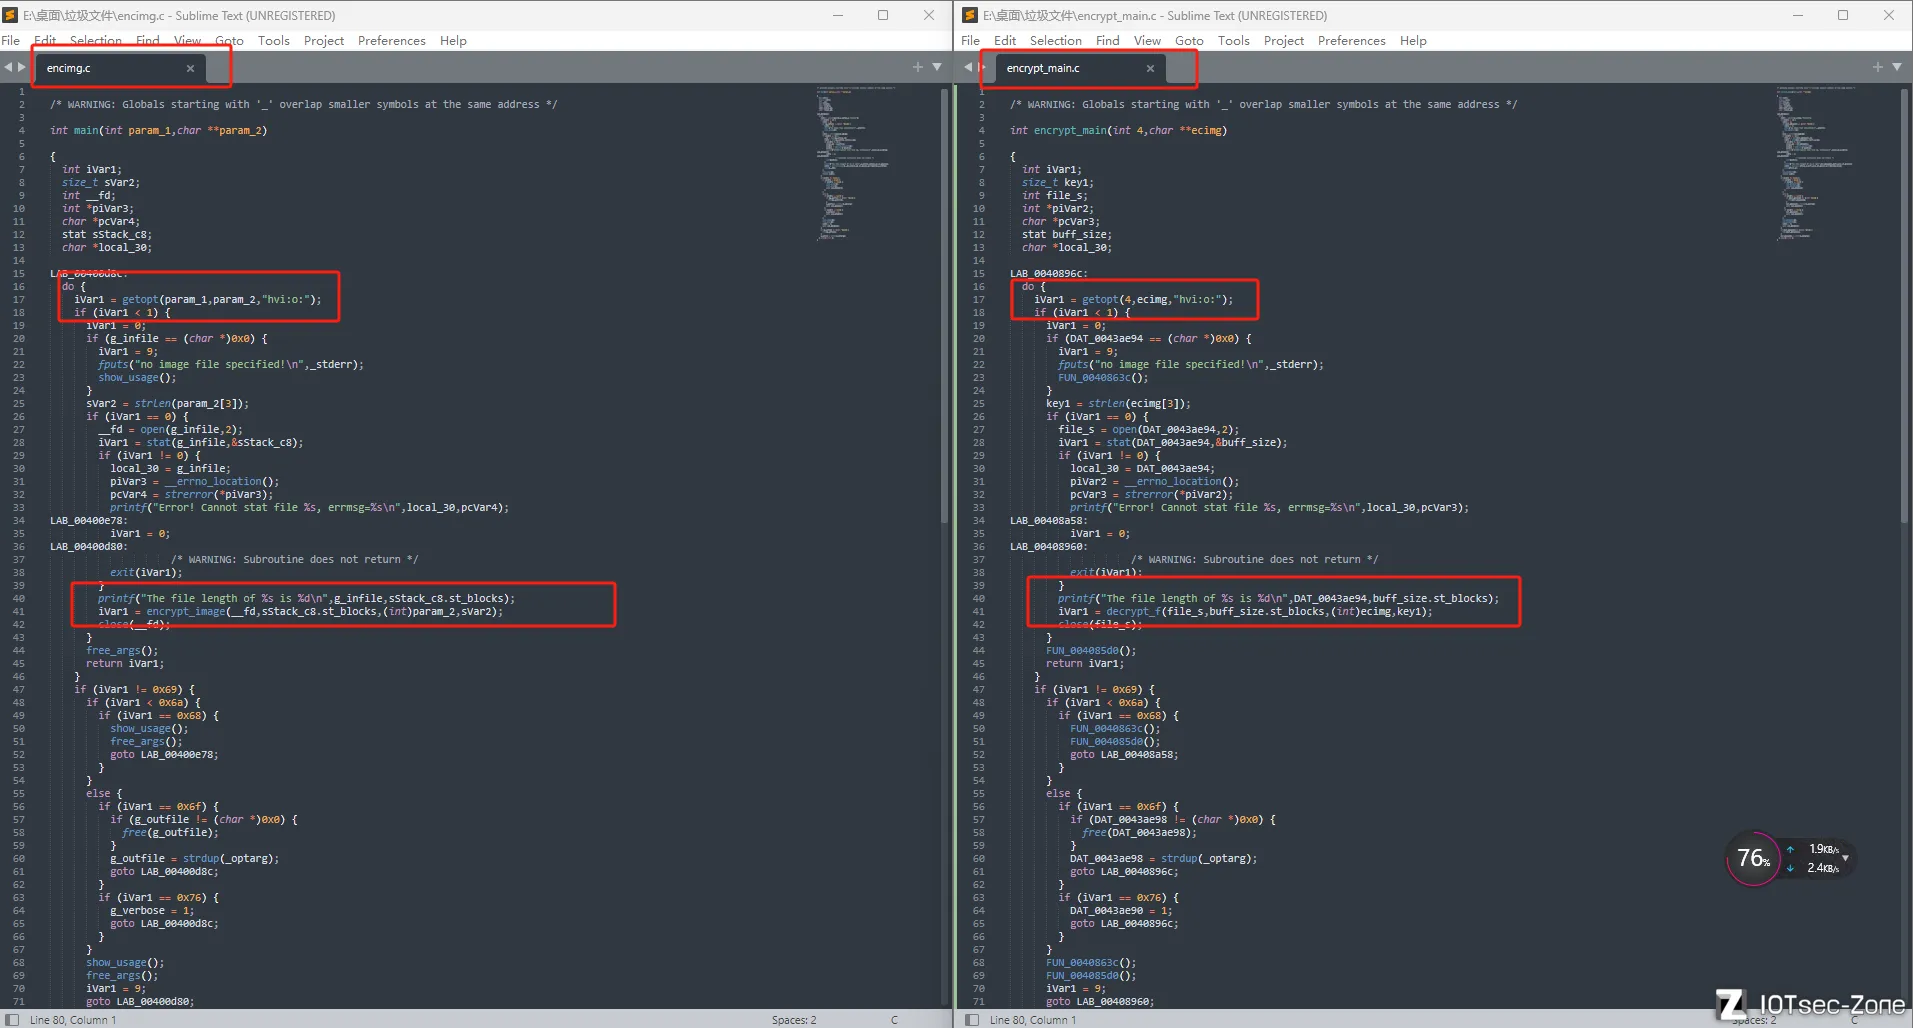Viewport: 1913px width, 1028px height.
Task: Open Help menu in encrypt_main.c window
Action: pyautogui.click(x=1413, y=41)
